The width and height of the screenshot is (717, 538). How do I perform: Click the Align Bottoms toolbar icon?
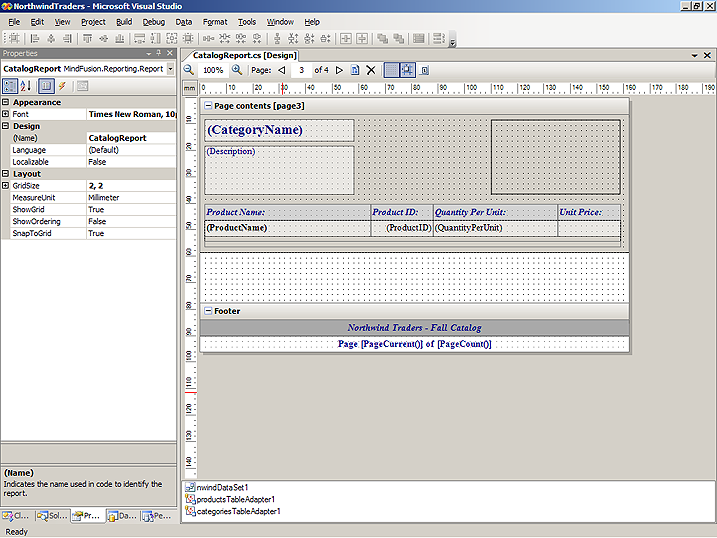(x=119, y=38)
